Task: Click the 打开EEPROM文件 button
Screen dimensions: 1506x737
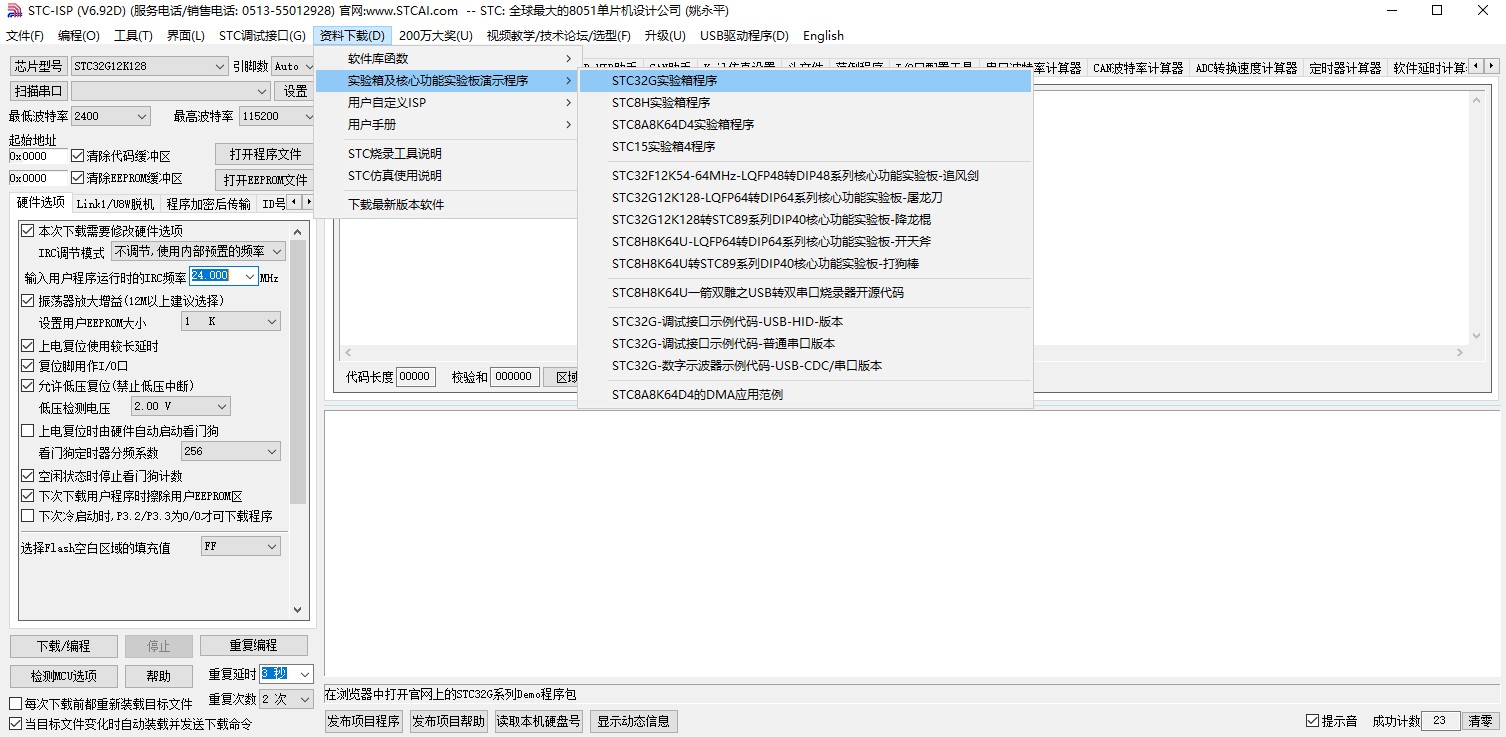Action: click(265, 180)
